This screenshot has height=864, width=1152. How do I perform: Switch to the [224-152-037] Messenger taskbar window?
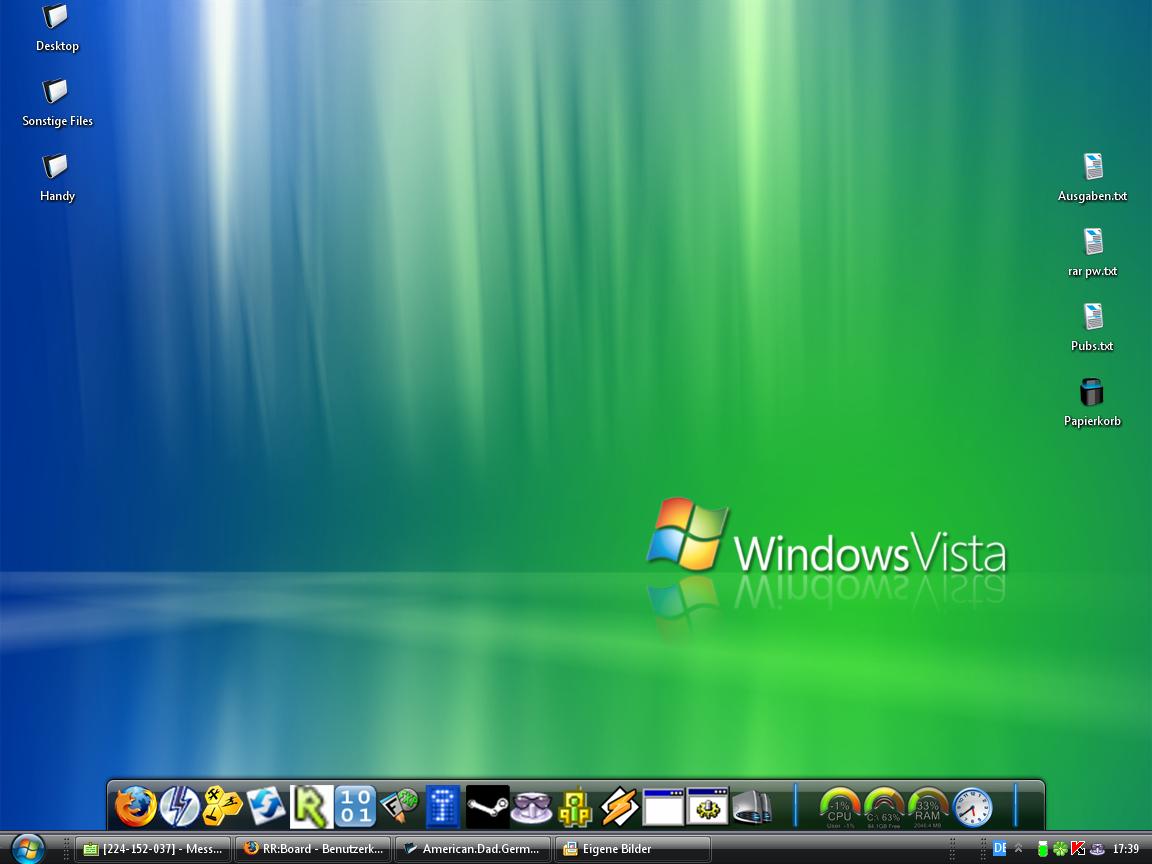pos(154,849)
